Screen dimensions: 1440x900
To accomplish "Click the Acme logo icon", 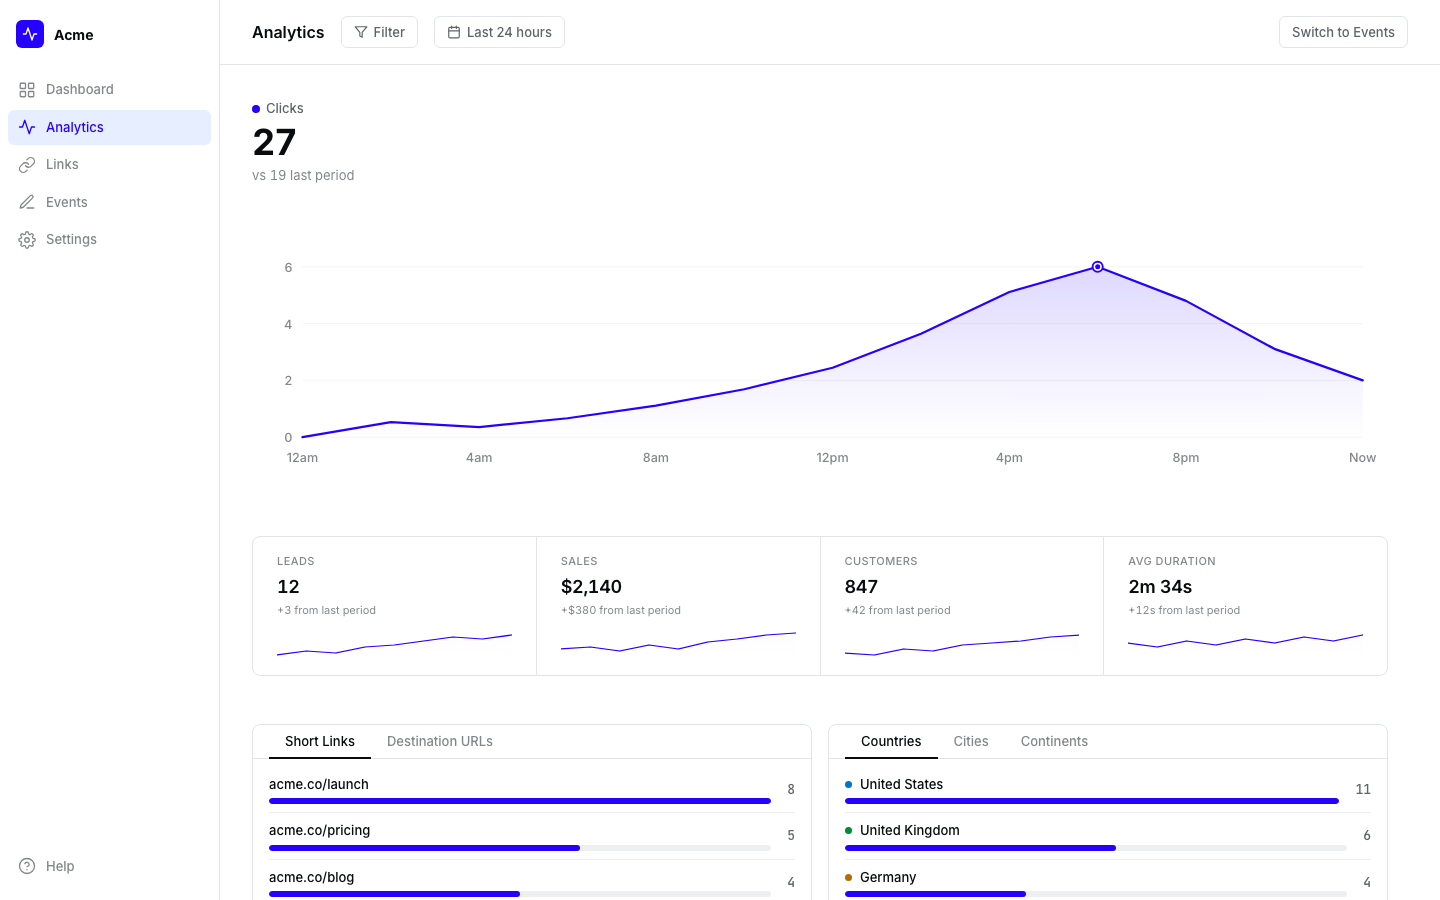I will click(29, 34).
